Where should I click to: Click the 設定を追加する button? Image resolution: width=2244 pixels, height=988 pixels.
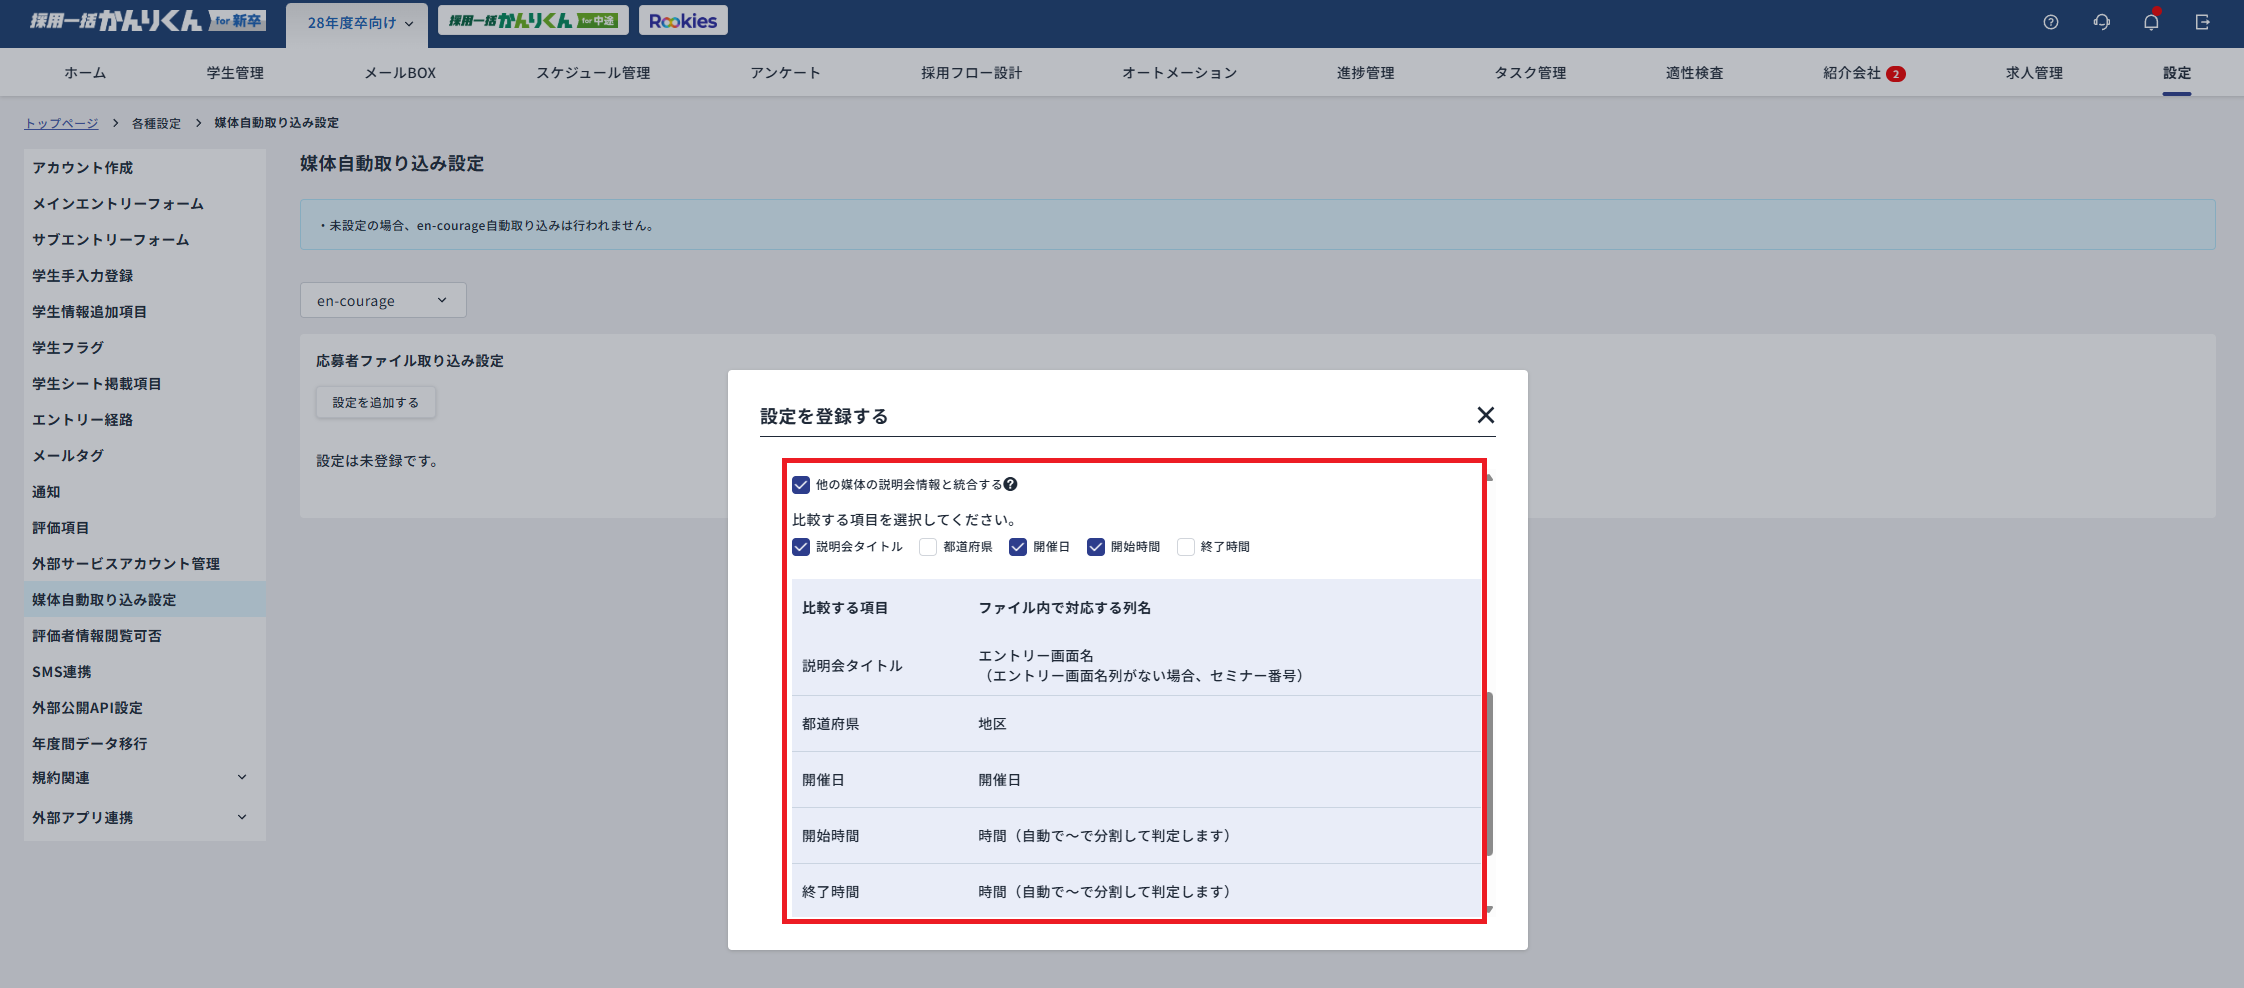pyautogui.click(x=376, y=403)
